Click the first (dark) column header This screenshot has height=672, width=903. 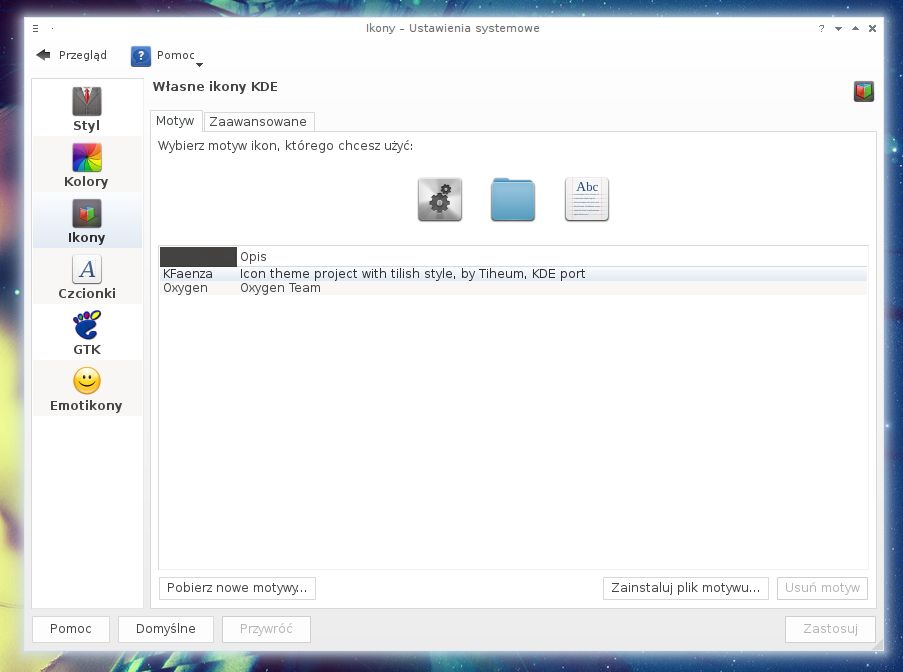(x=198, y=256)
